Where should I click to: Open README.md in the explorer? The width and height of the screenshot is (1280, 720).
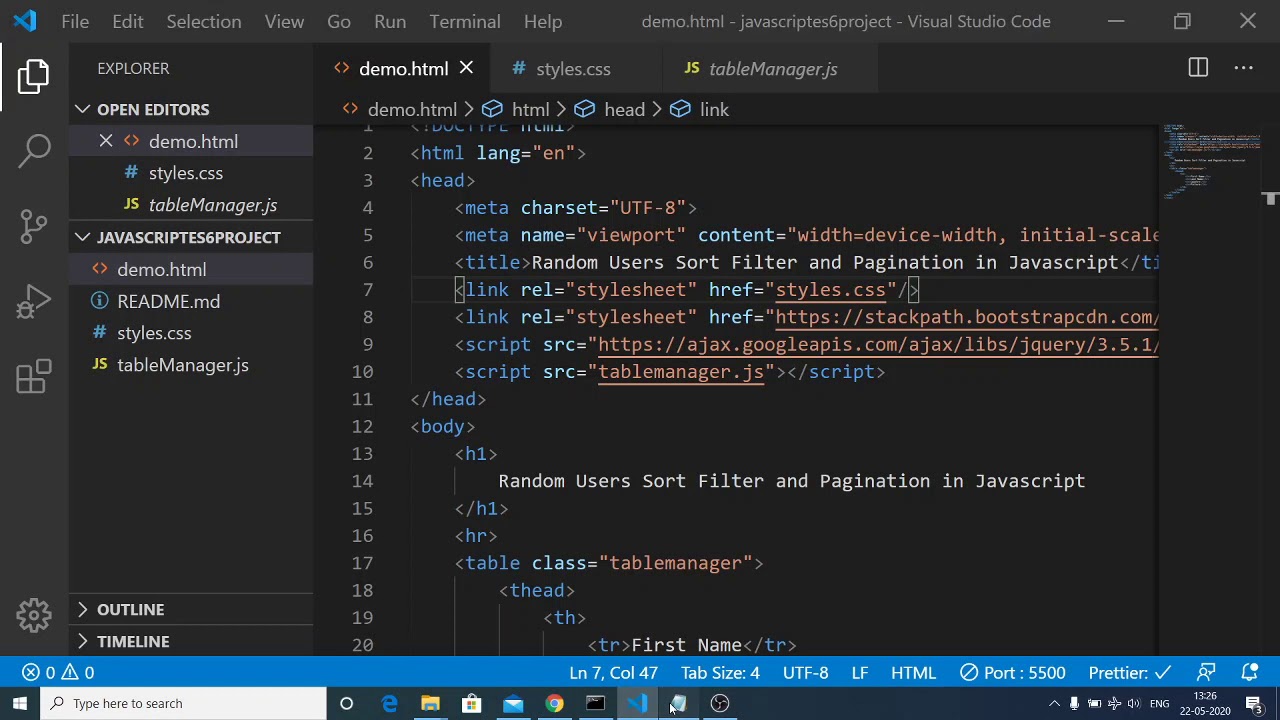coord(168,301)
